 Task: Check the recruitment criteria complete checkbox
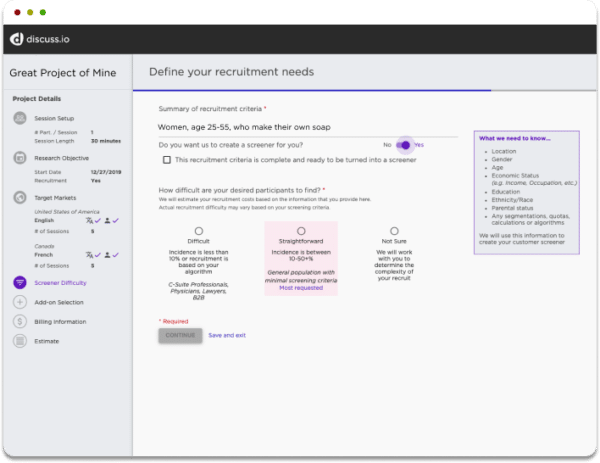point(167,160)
